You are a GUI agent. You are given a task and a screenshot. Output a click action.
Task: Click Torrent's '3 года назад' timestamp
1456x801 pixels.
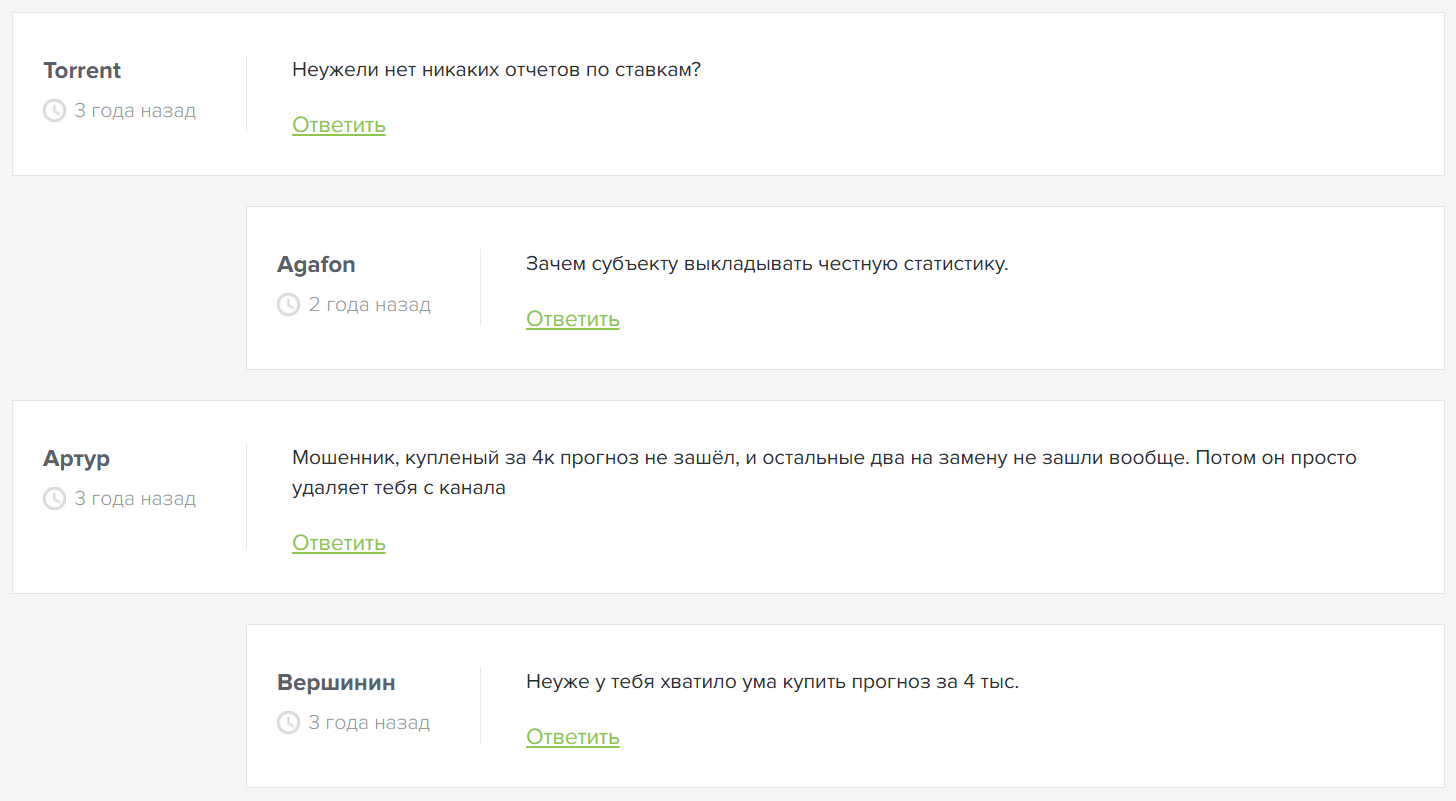click(x=135, y=111)
